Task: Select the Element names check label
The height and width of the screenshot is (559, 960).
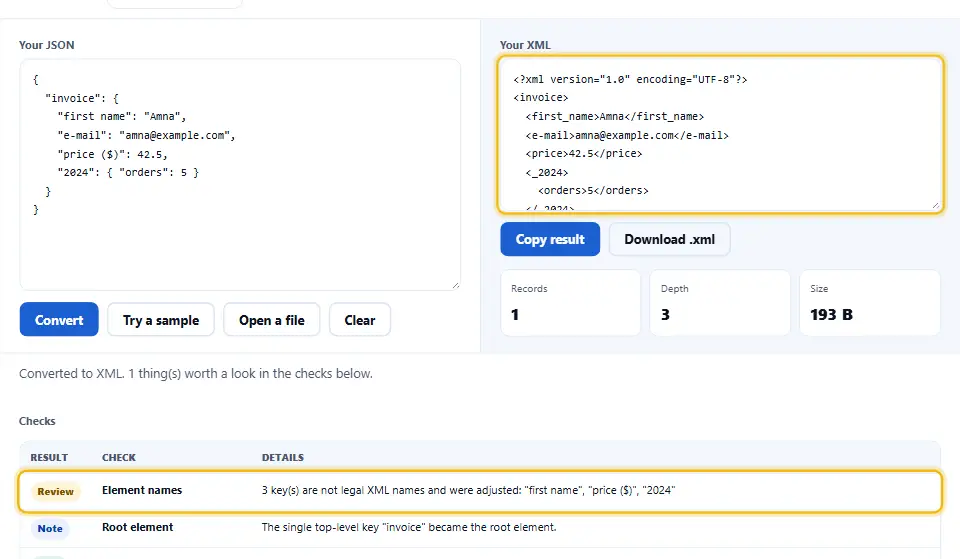Action: click(142, 490)
